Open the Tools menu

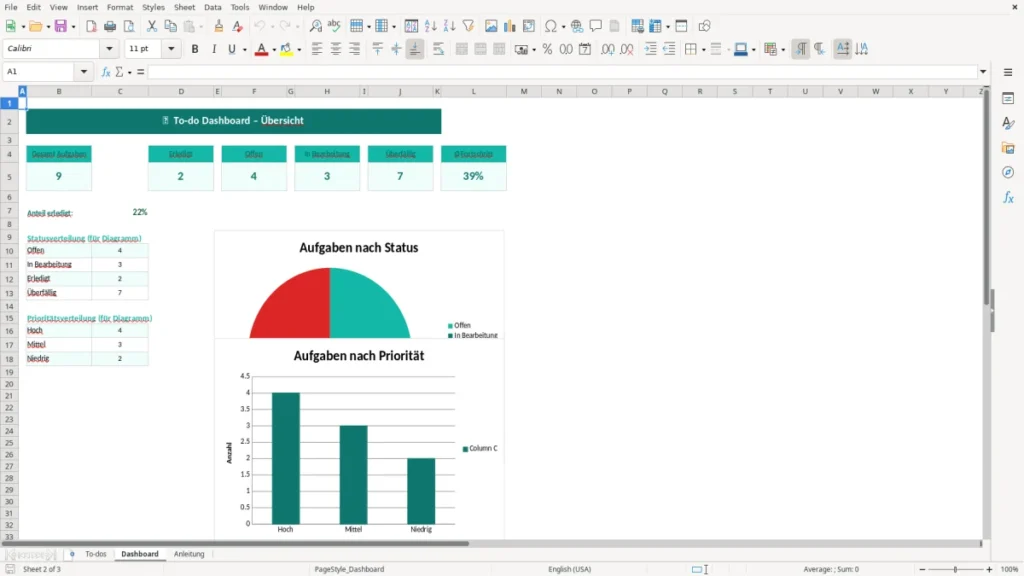[240, 7]
